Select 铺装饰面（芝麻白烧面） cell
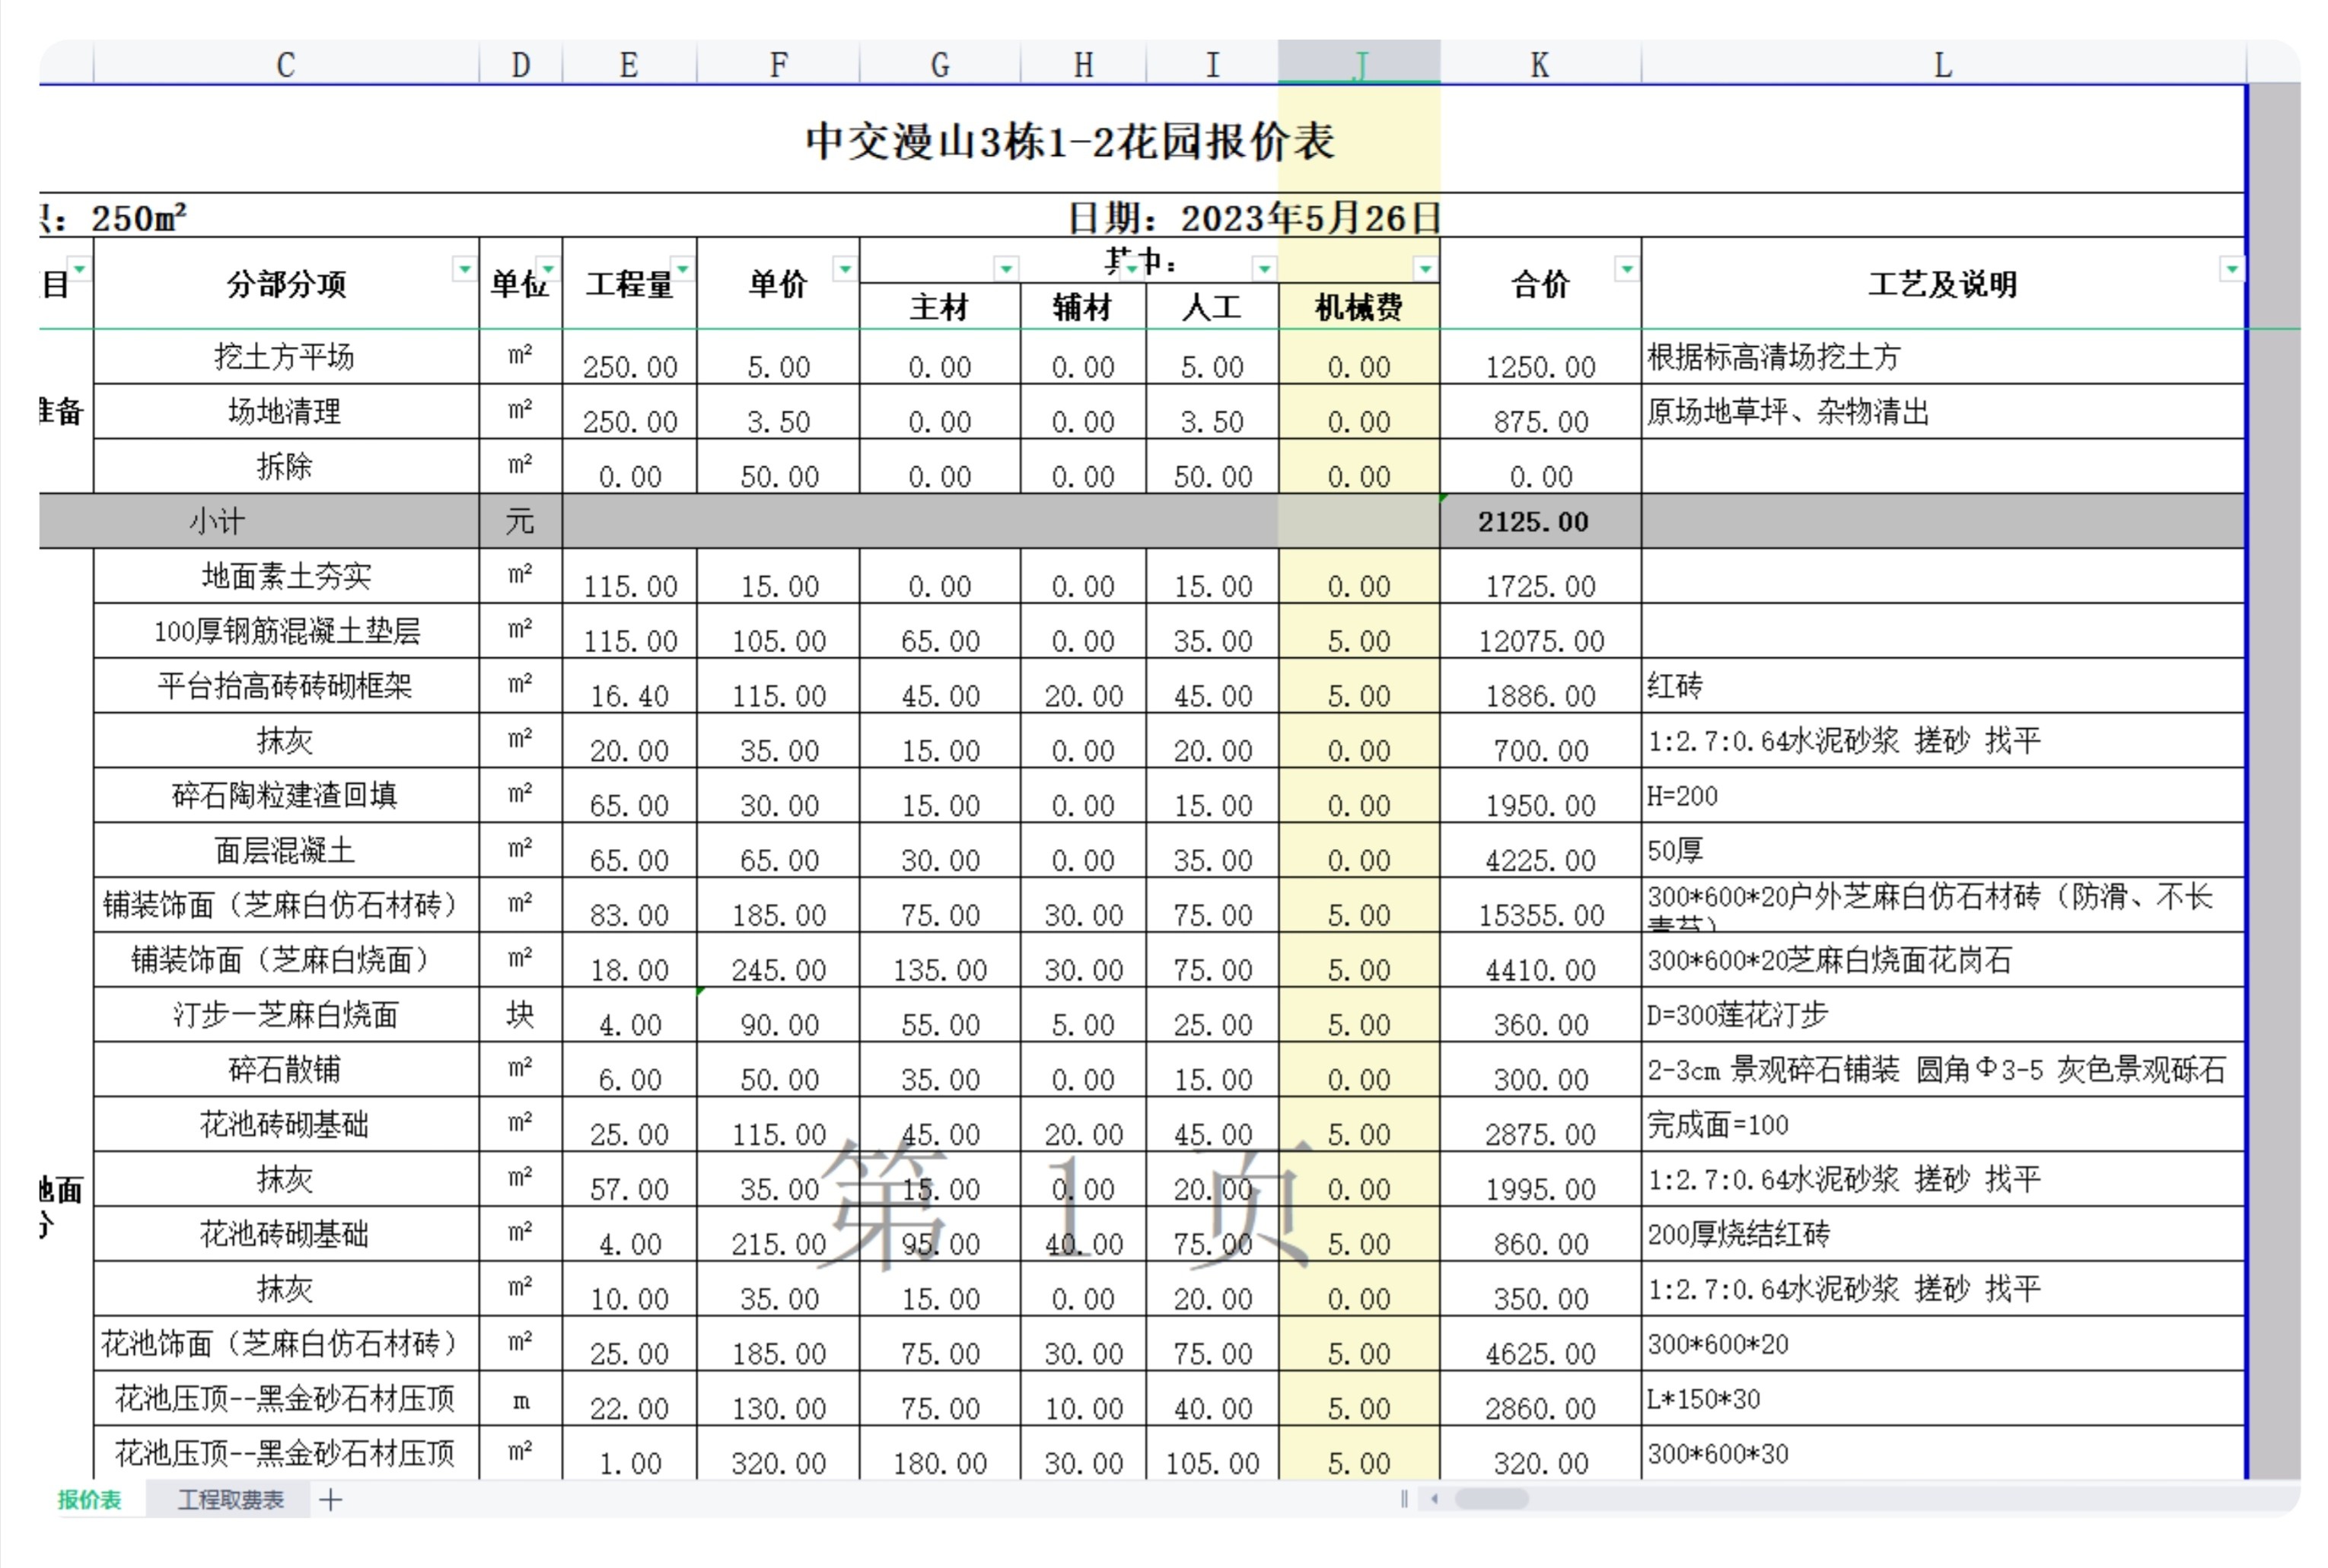Screen dimensions: 2328x1568 [286, 960]
